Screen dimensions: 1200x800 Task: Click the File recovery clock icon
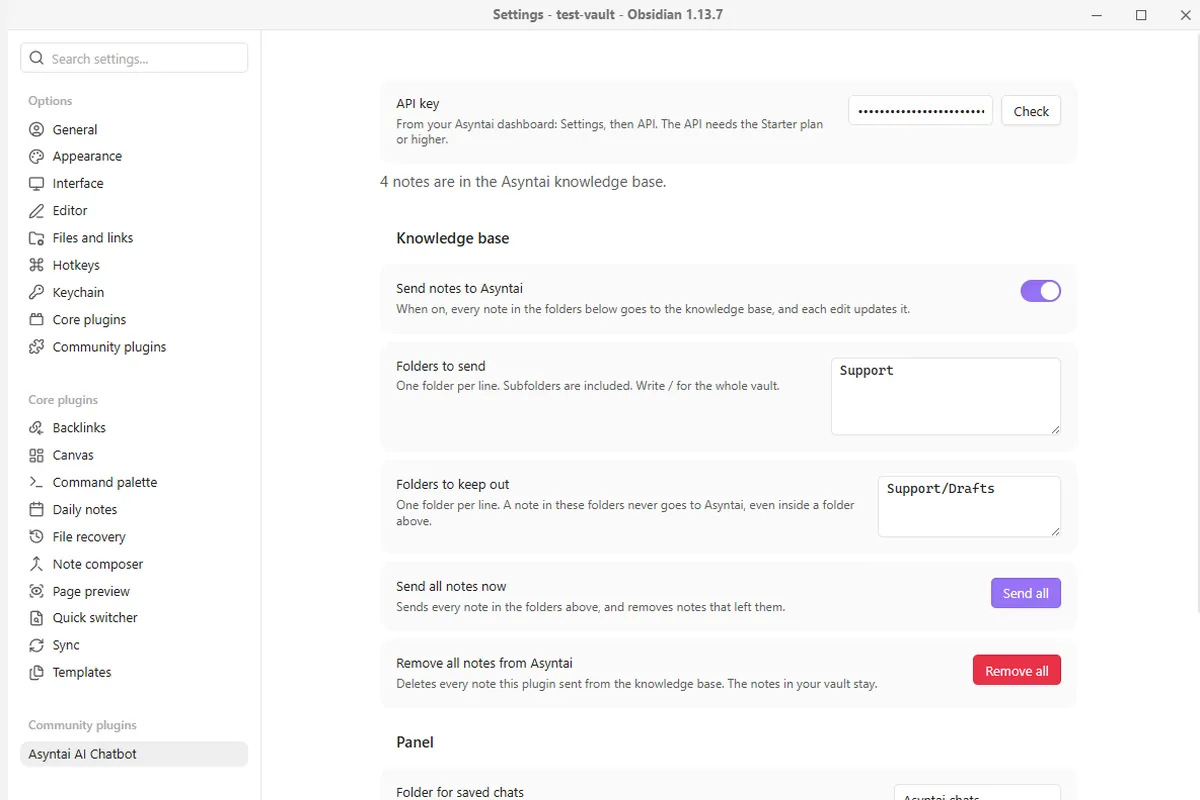pyautogui.click(x=37, y=537)
